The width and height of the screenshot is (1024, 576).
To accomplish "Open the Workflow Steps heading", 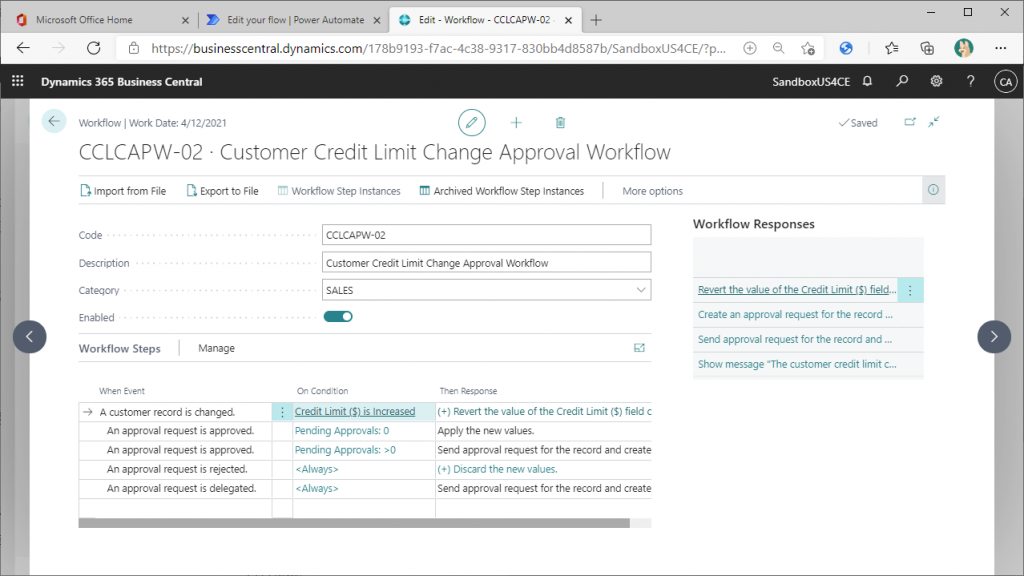I will (120, 348).
